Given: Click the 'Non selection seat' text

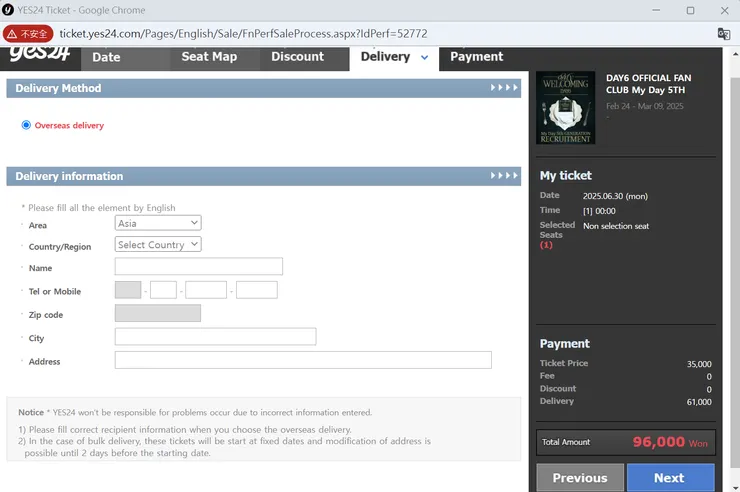Looking at the screenshot, I should point(616,226).
